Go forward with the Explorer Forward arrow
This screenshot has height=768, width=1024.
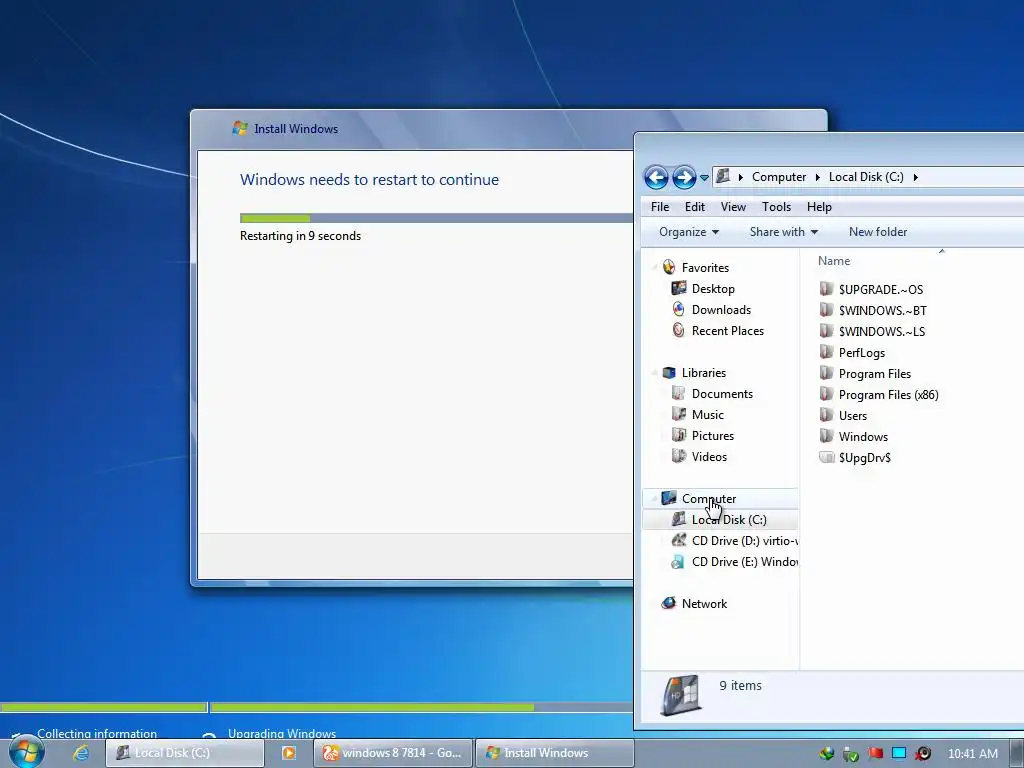click(684, 177)
